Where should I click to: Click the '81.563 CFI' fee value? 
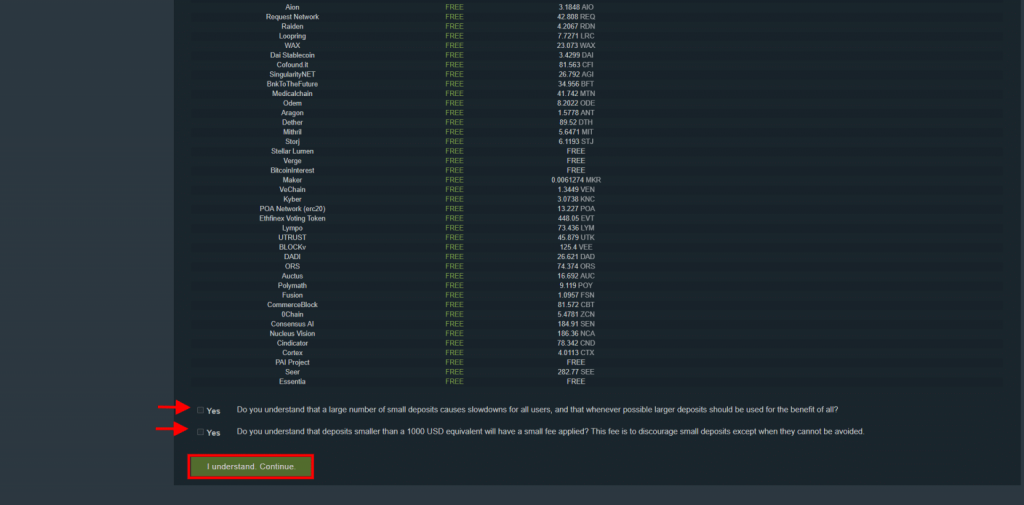coord(575,65)
